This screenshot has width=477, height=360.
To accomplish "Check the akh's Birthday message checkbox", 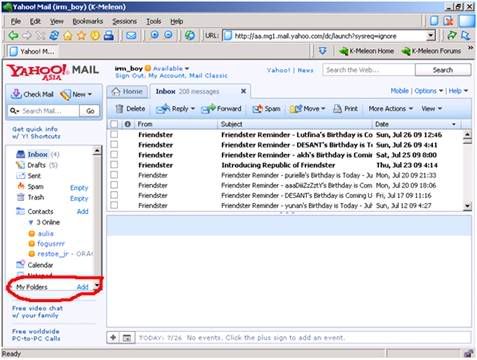I will click(x=114, y=154).
